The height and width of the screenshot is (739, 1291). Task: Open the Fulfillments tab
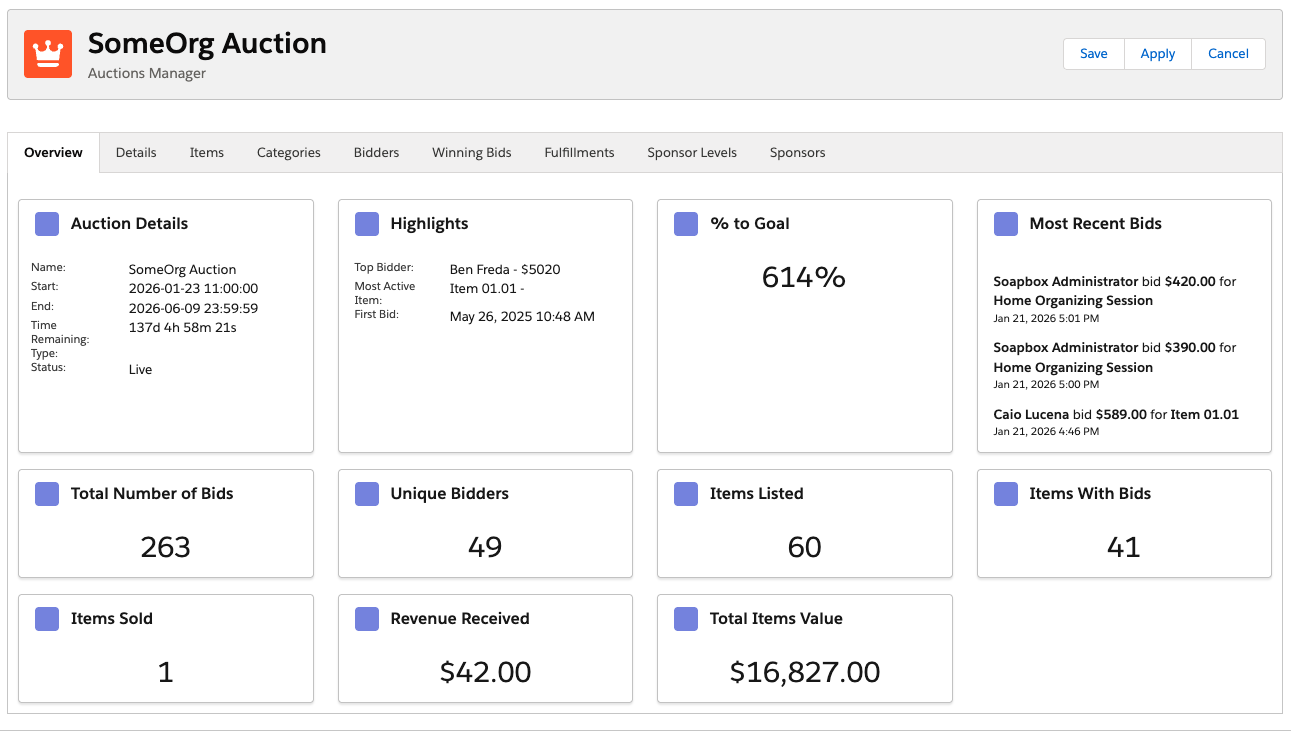[579, 153]
